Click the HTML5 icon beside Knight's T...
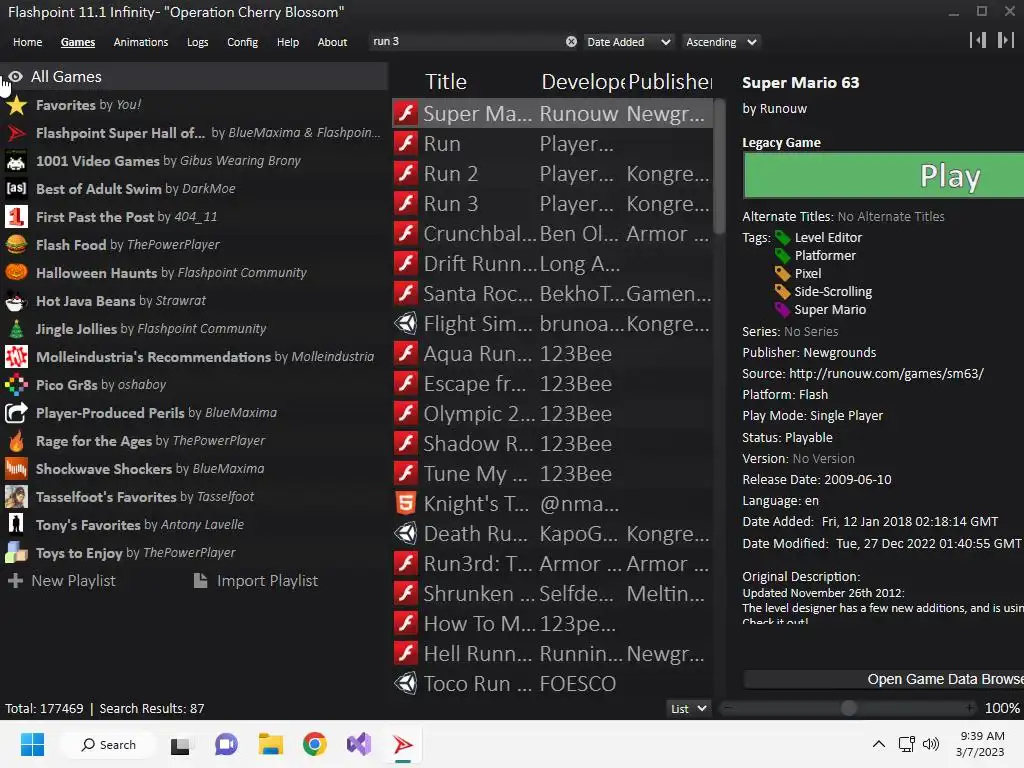This screenshot has width=1024, height=768. (x=406, y=504)
